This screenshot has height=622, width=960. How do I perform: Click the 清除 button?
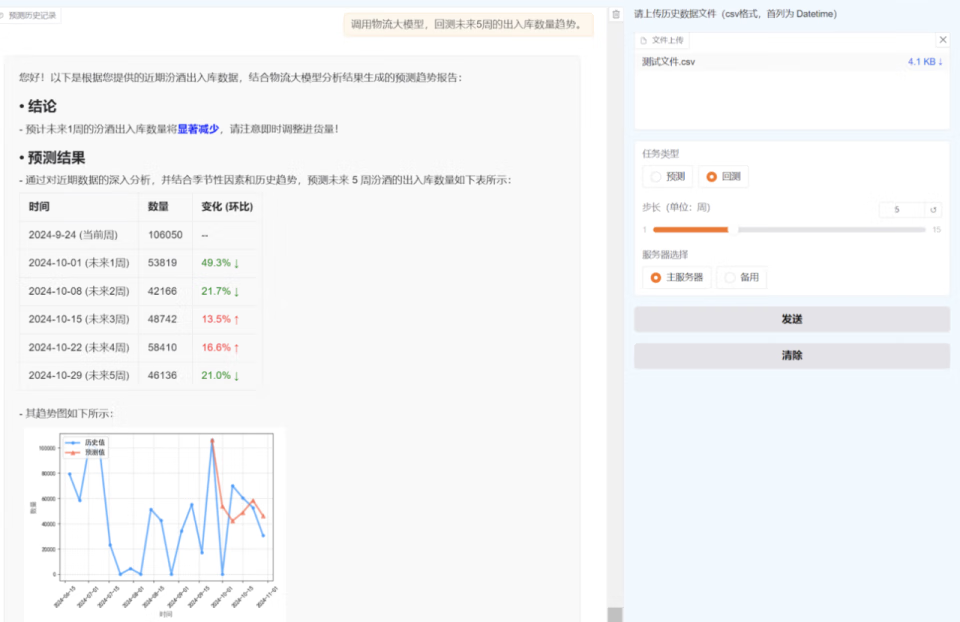click(x=792, y=355)
